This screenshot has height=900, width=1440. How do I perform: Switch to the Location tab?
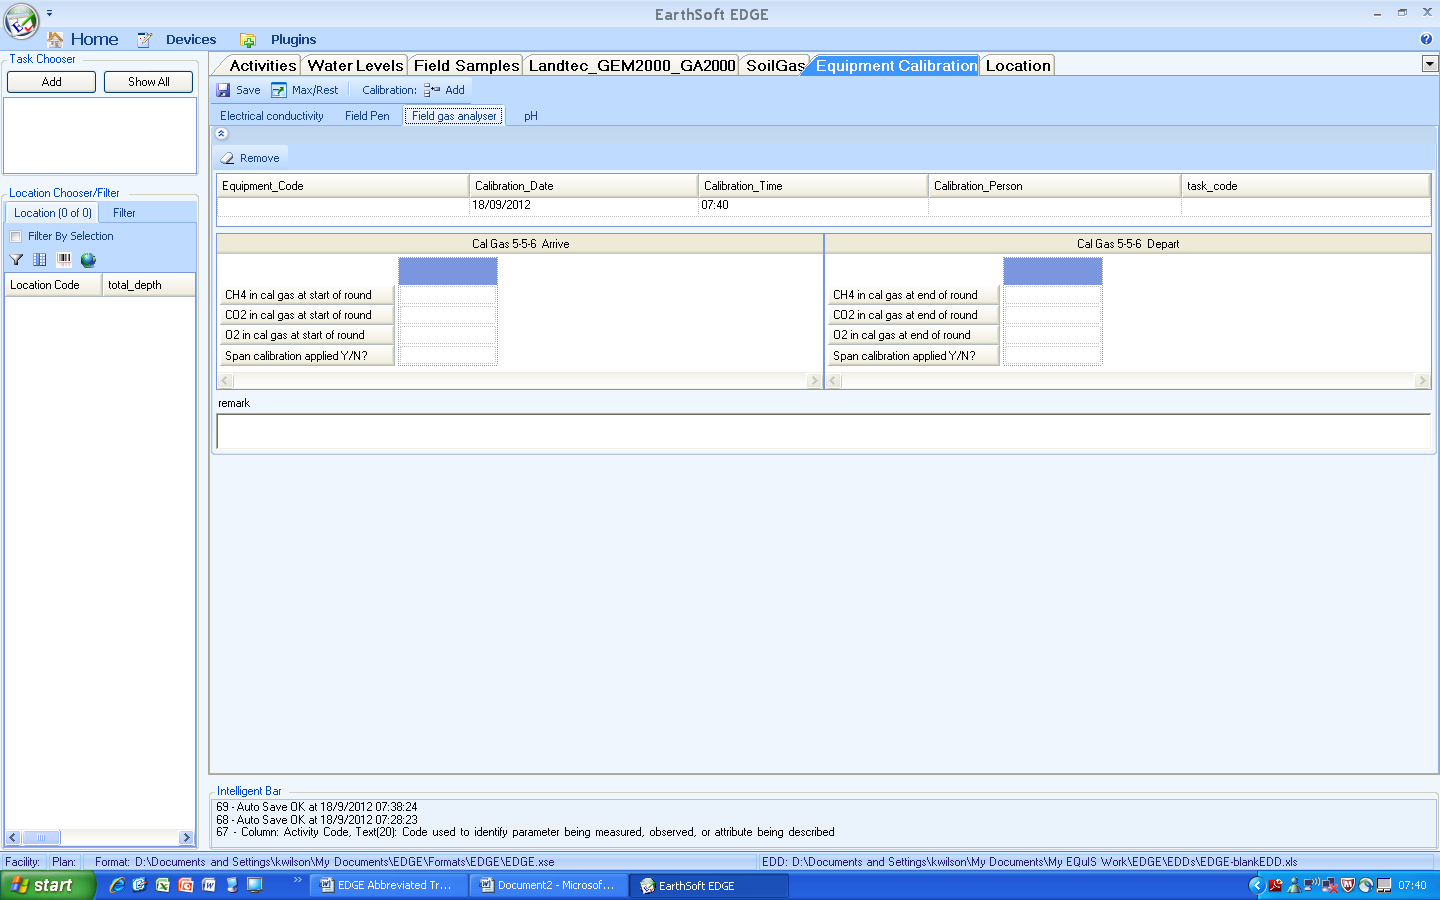point(1018,65)
